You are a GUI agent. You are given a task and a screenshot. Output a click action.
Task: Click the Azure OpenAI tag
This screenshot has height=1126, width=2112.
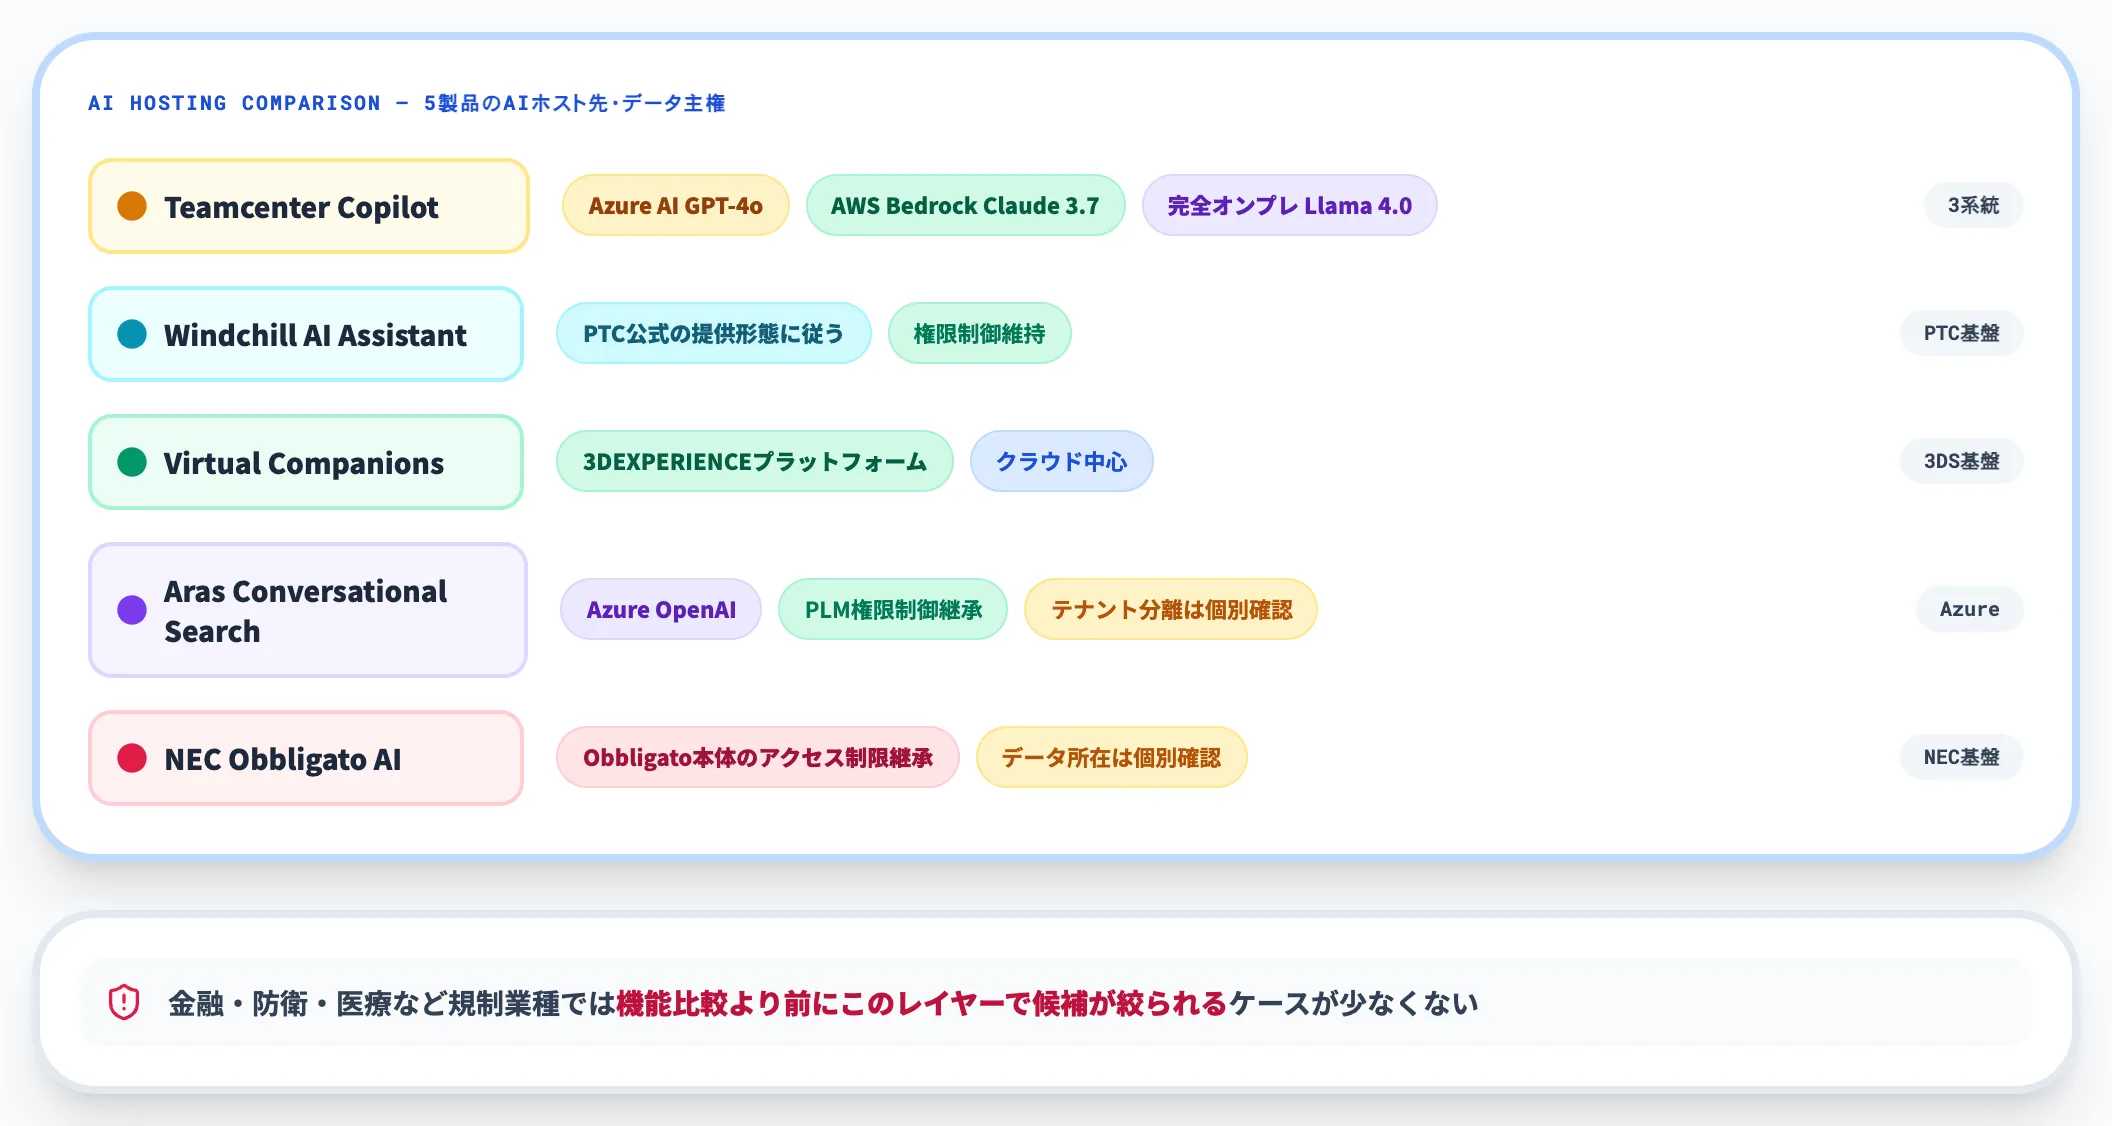(x=661, y=610)
